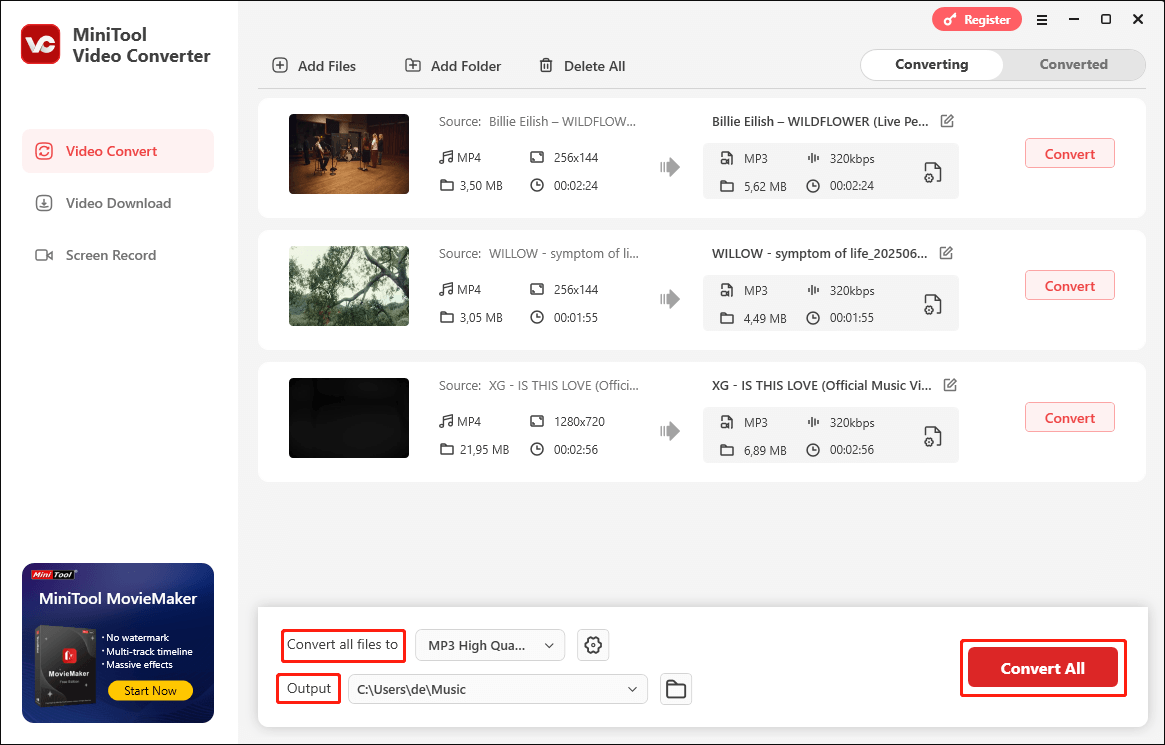Click the '5,62 MB' output size

[765, 186]
